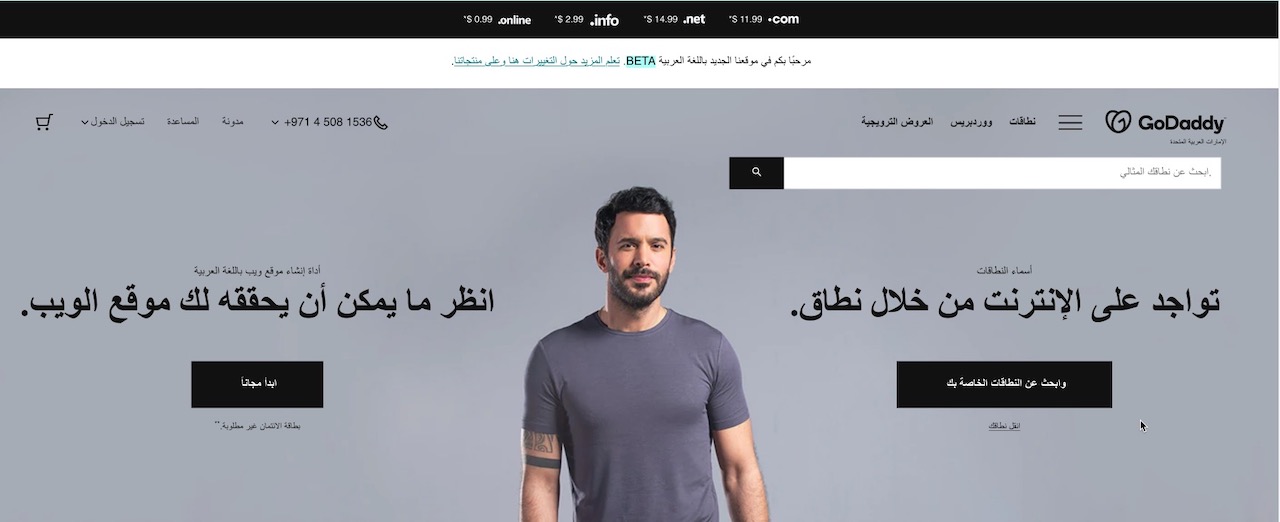Click the GoDaddy logo

pyautogui.click(x=1165, y=123)
